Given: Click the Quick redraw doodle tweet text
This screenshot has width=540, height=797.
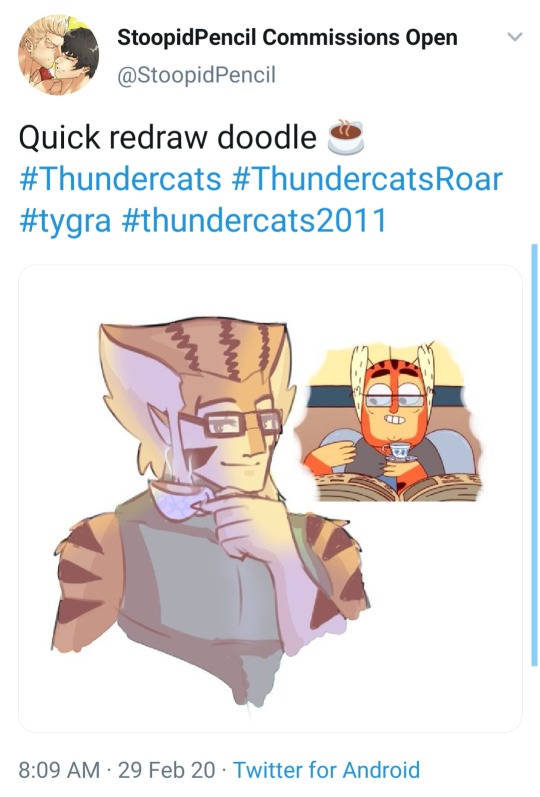Looking at the screenshot, I should point(168,137).
